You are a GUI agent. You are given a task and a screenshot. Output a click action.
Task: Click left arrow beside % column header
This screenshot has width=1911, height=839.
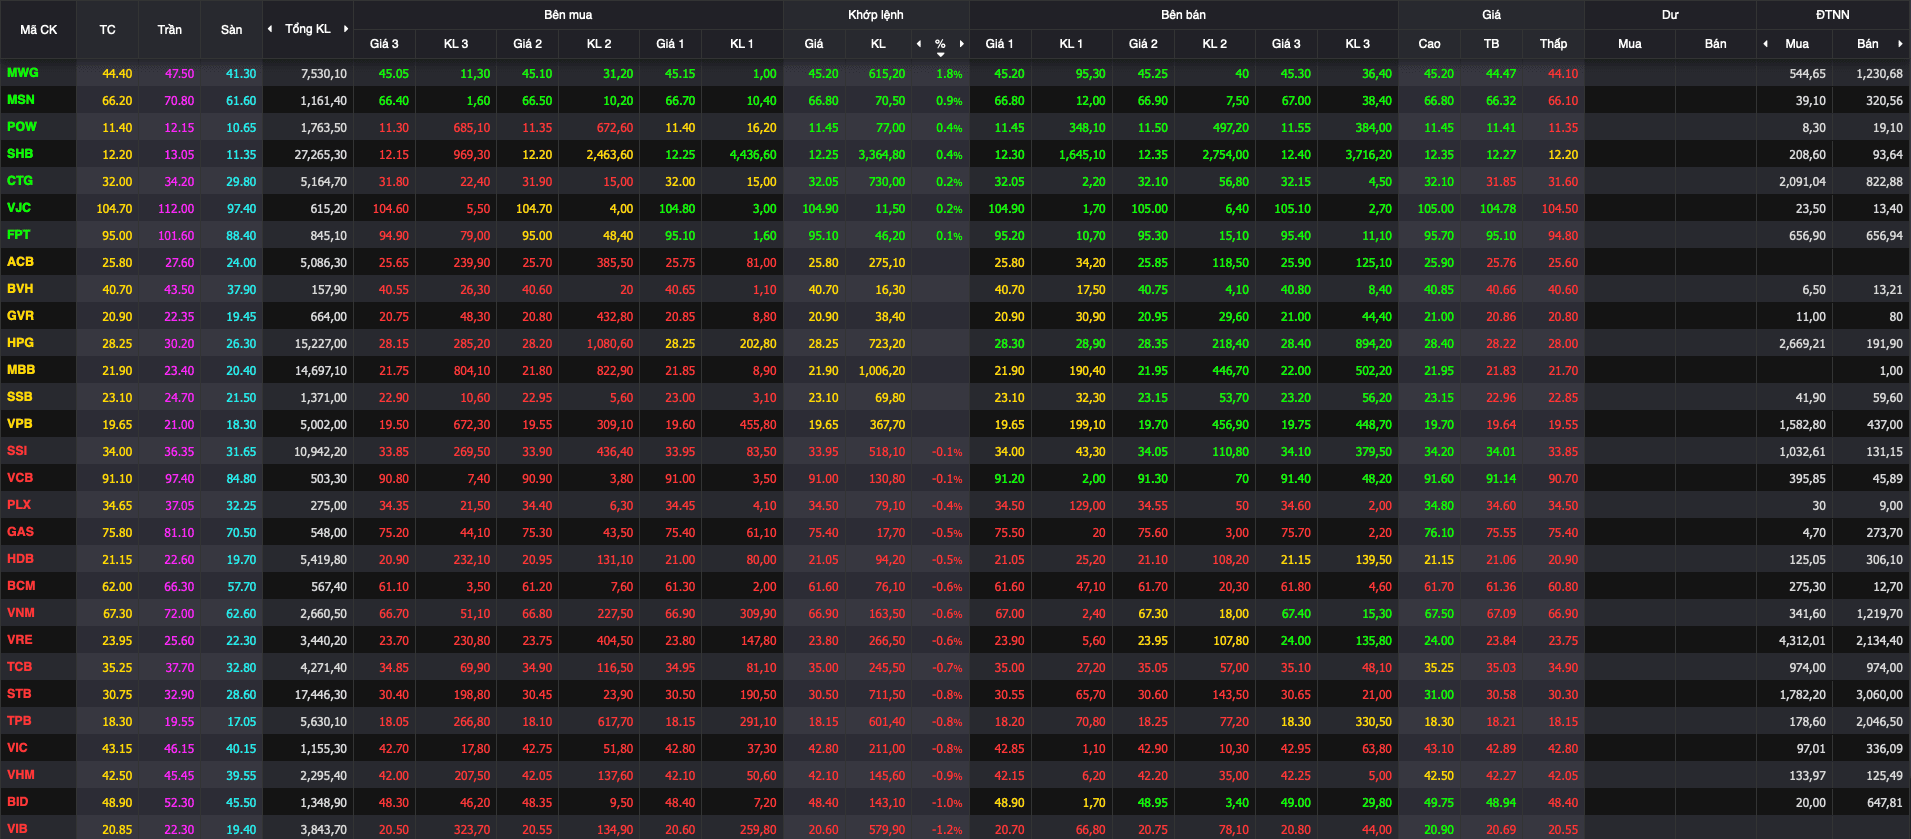pos(919,44)
